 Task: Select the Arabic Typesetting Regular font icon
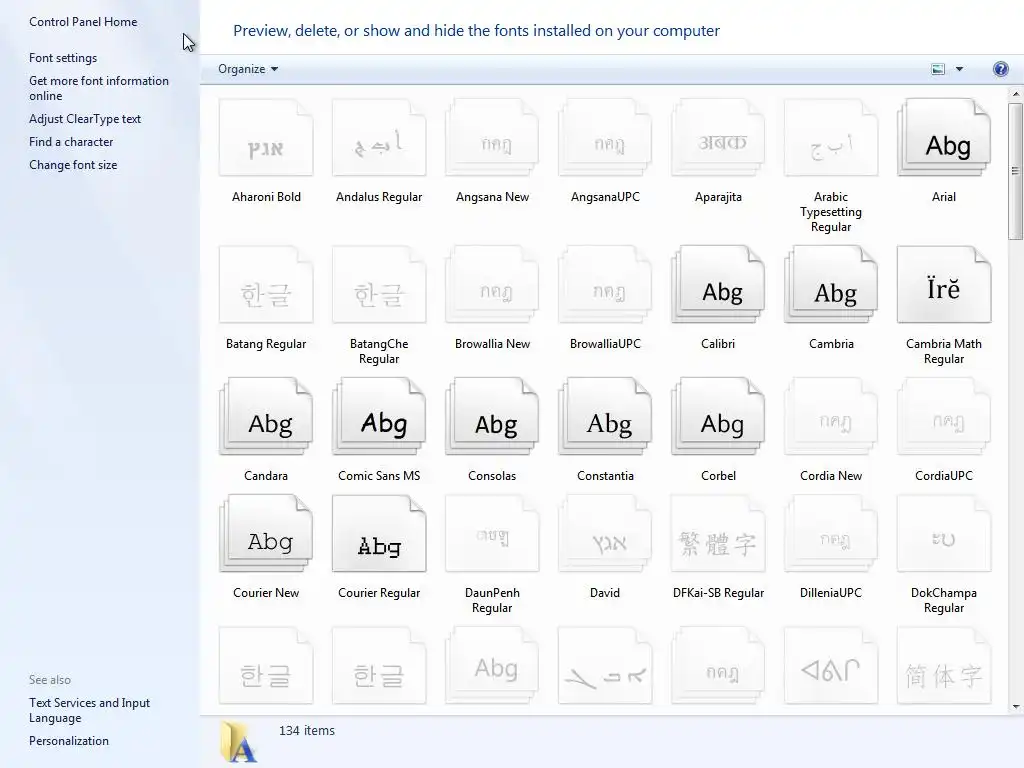[831, 138]
